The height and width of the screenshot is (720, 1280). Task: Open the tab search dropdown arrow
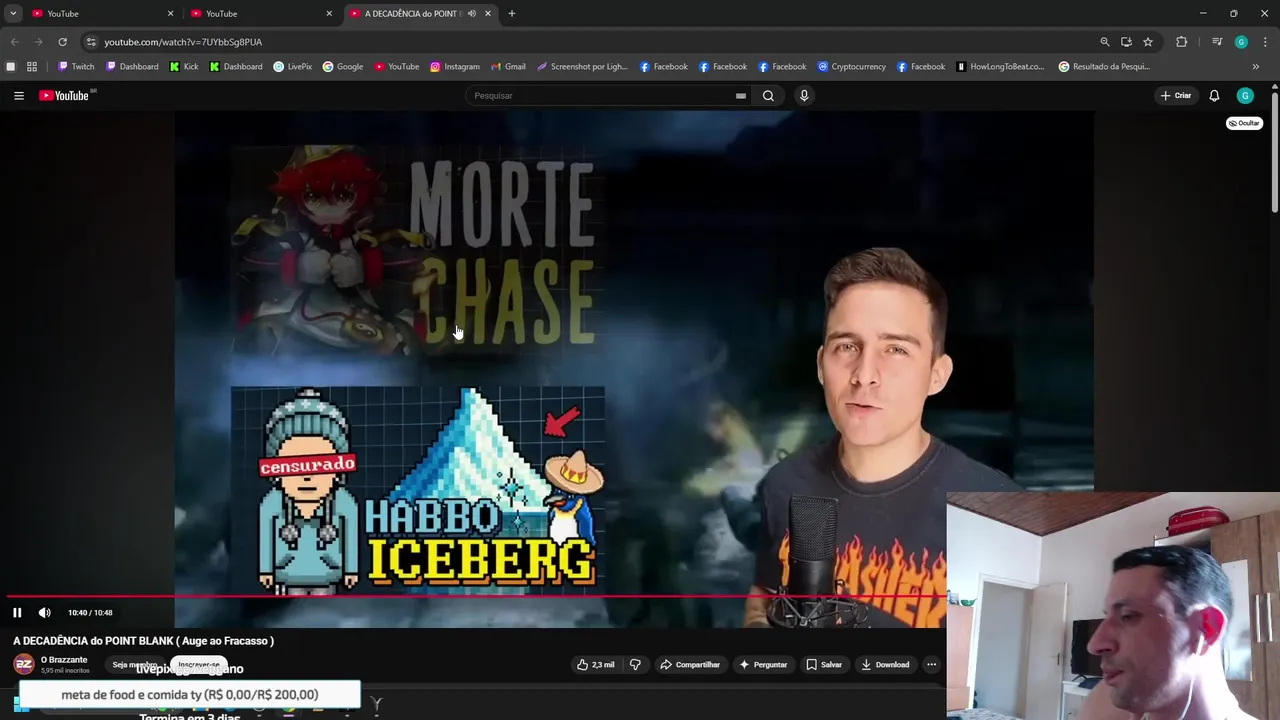point(13,14)
